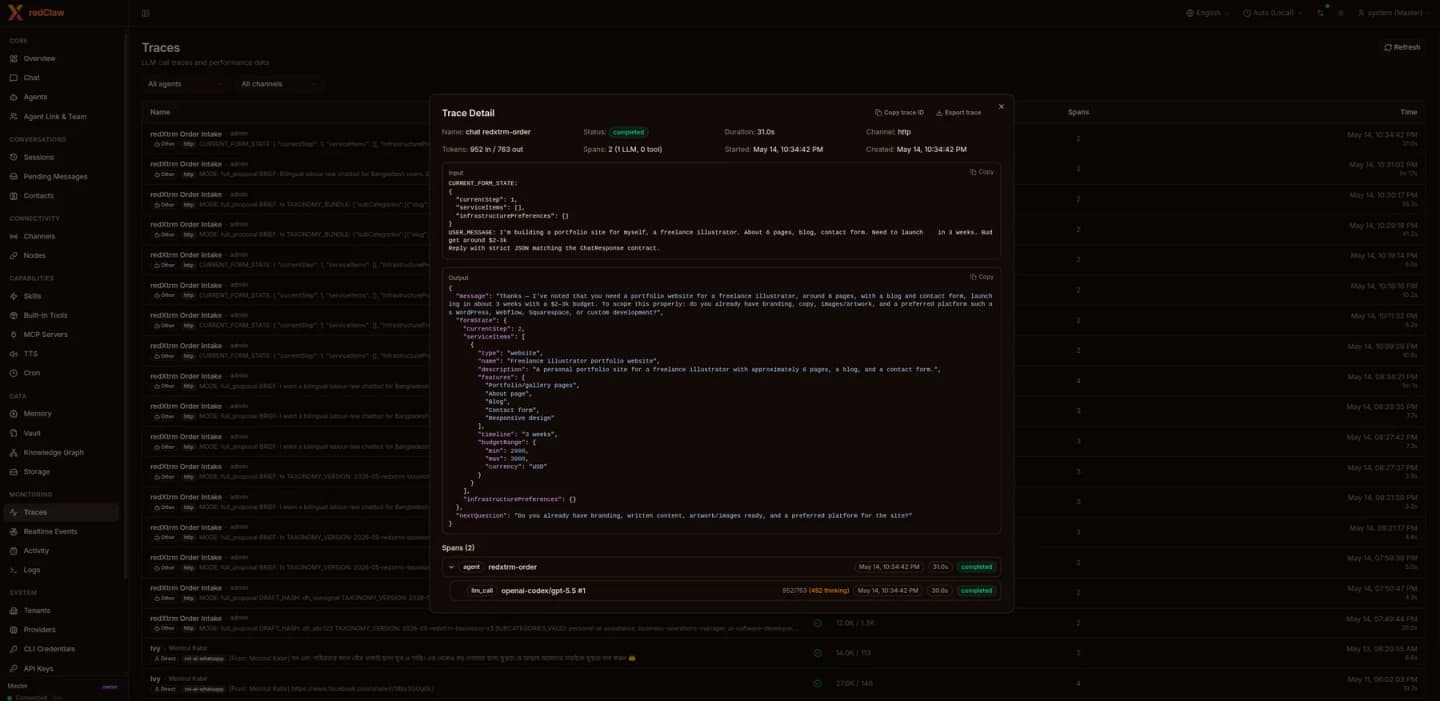The width and height of the screenshot is (1440, 701).
Task: Close the Trace Detail dialog
Action: [1001, 107]
